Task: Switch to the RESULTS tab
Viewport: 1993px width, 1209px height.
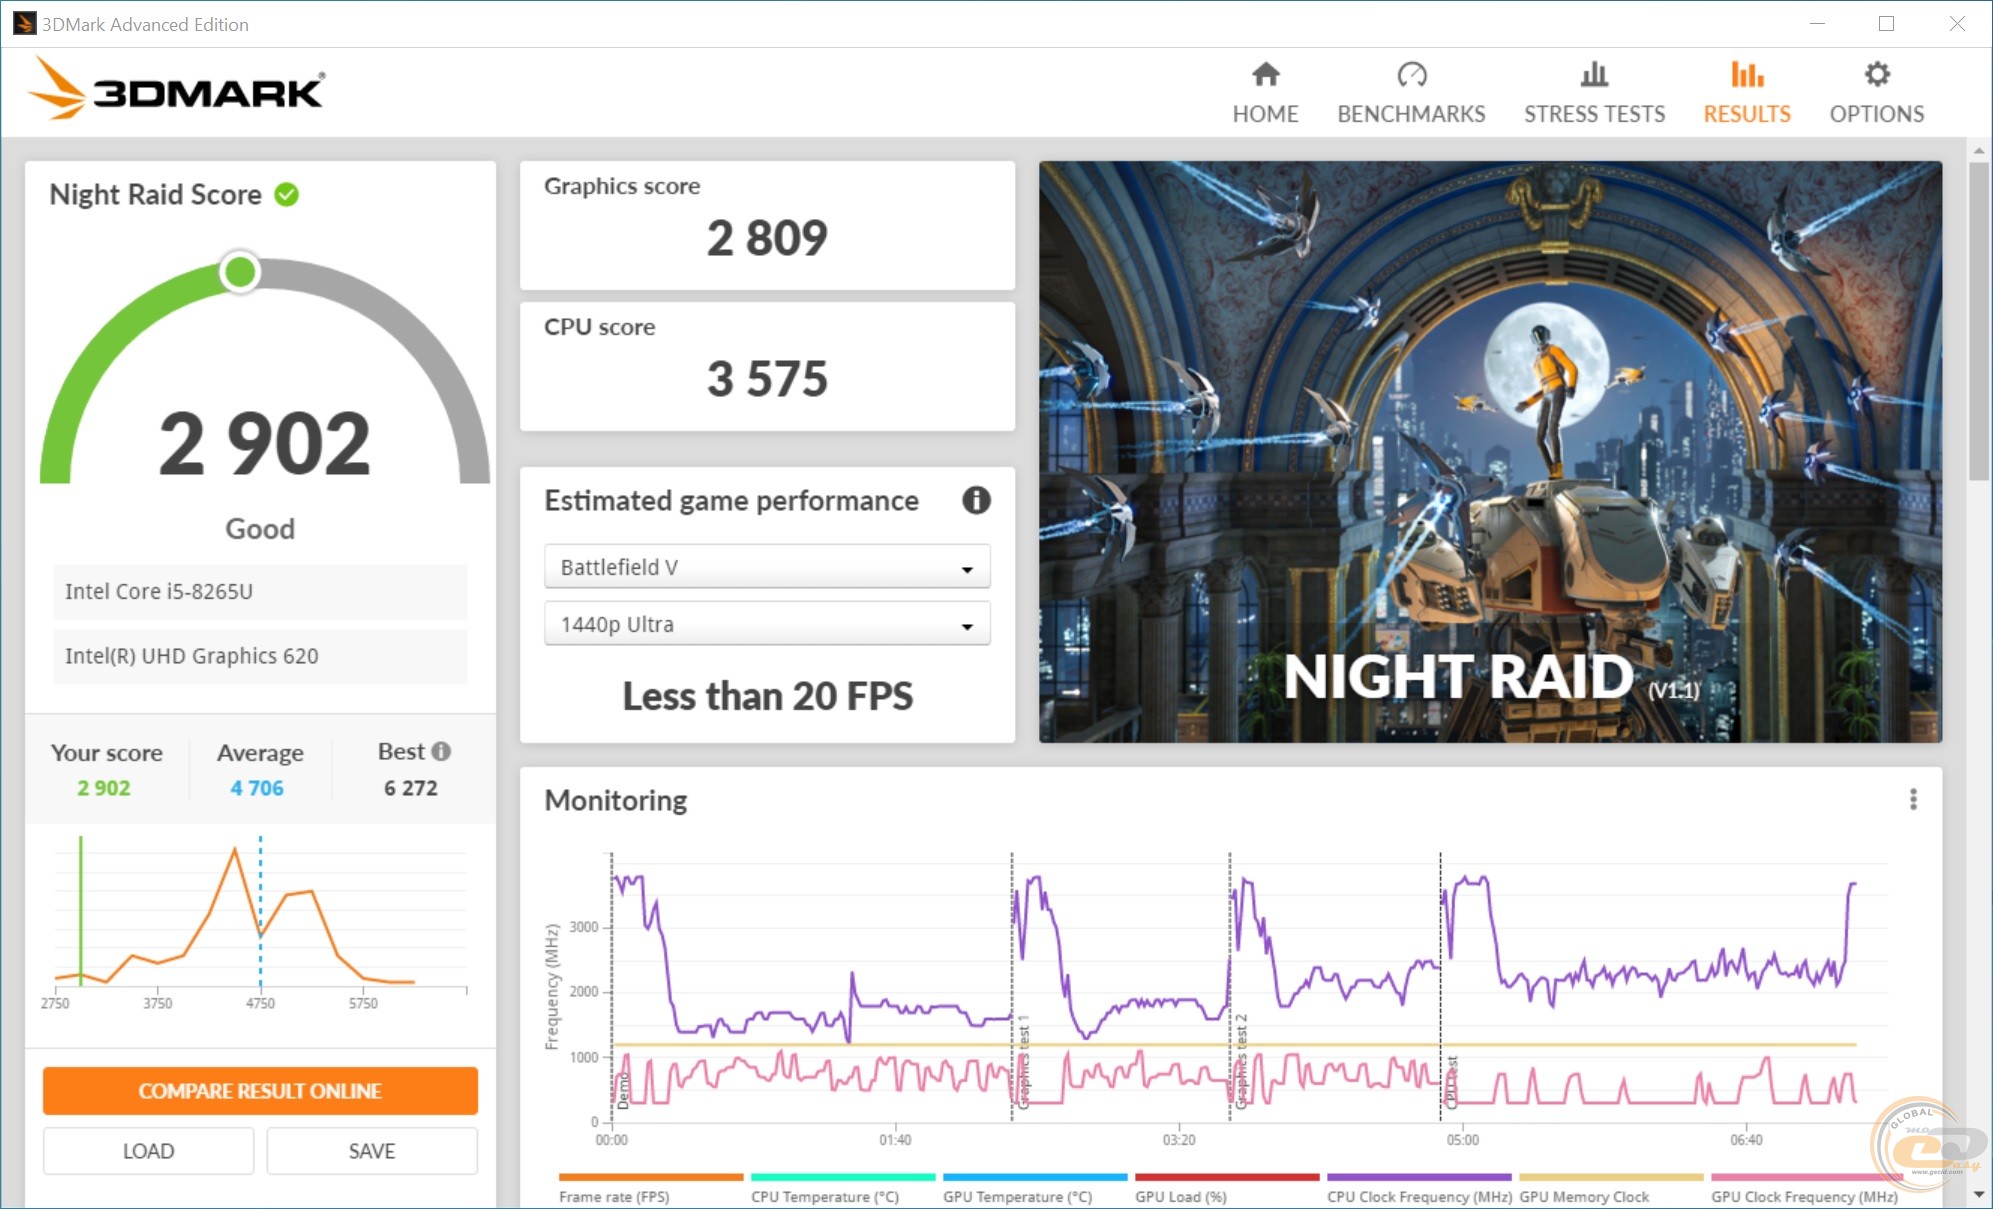Action: tap(1747, 114)
